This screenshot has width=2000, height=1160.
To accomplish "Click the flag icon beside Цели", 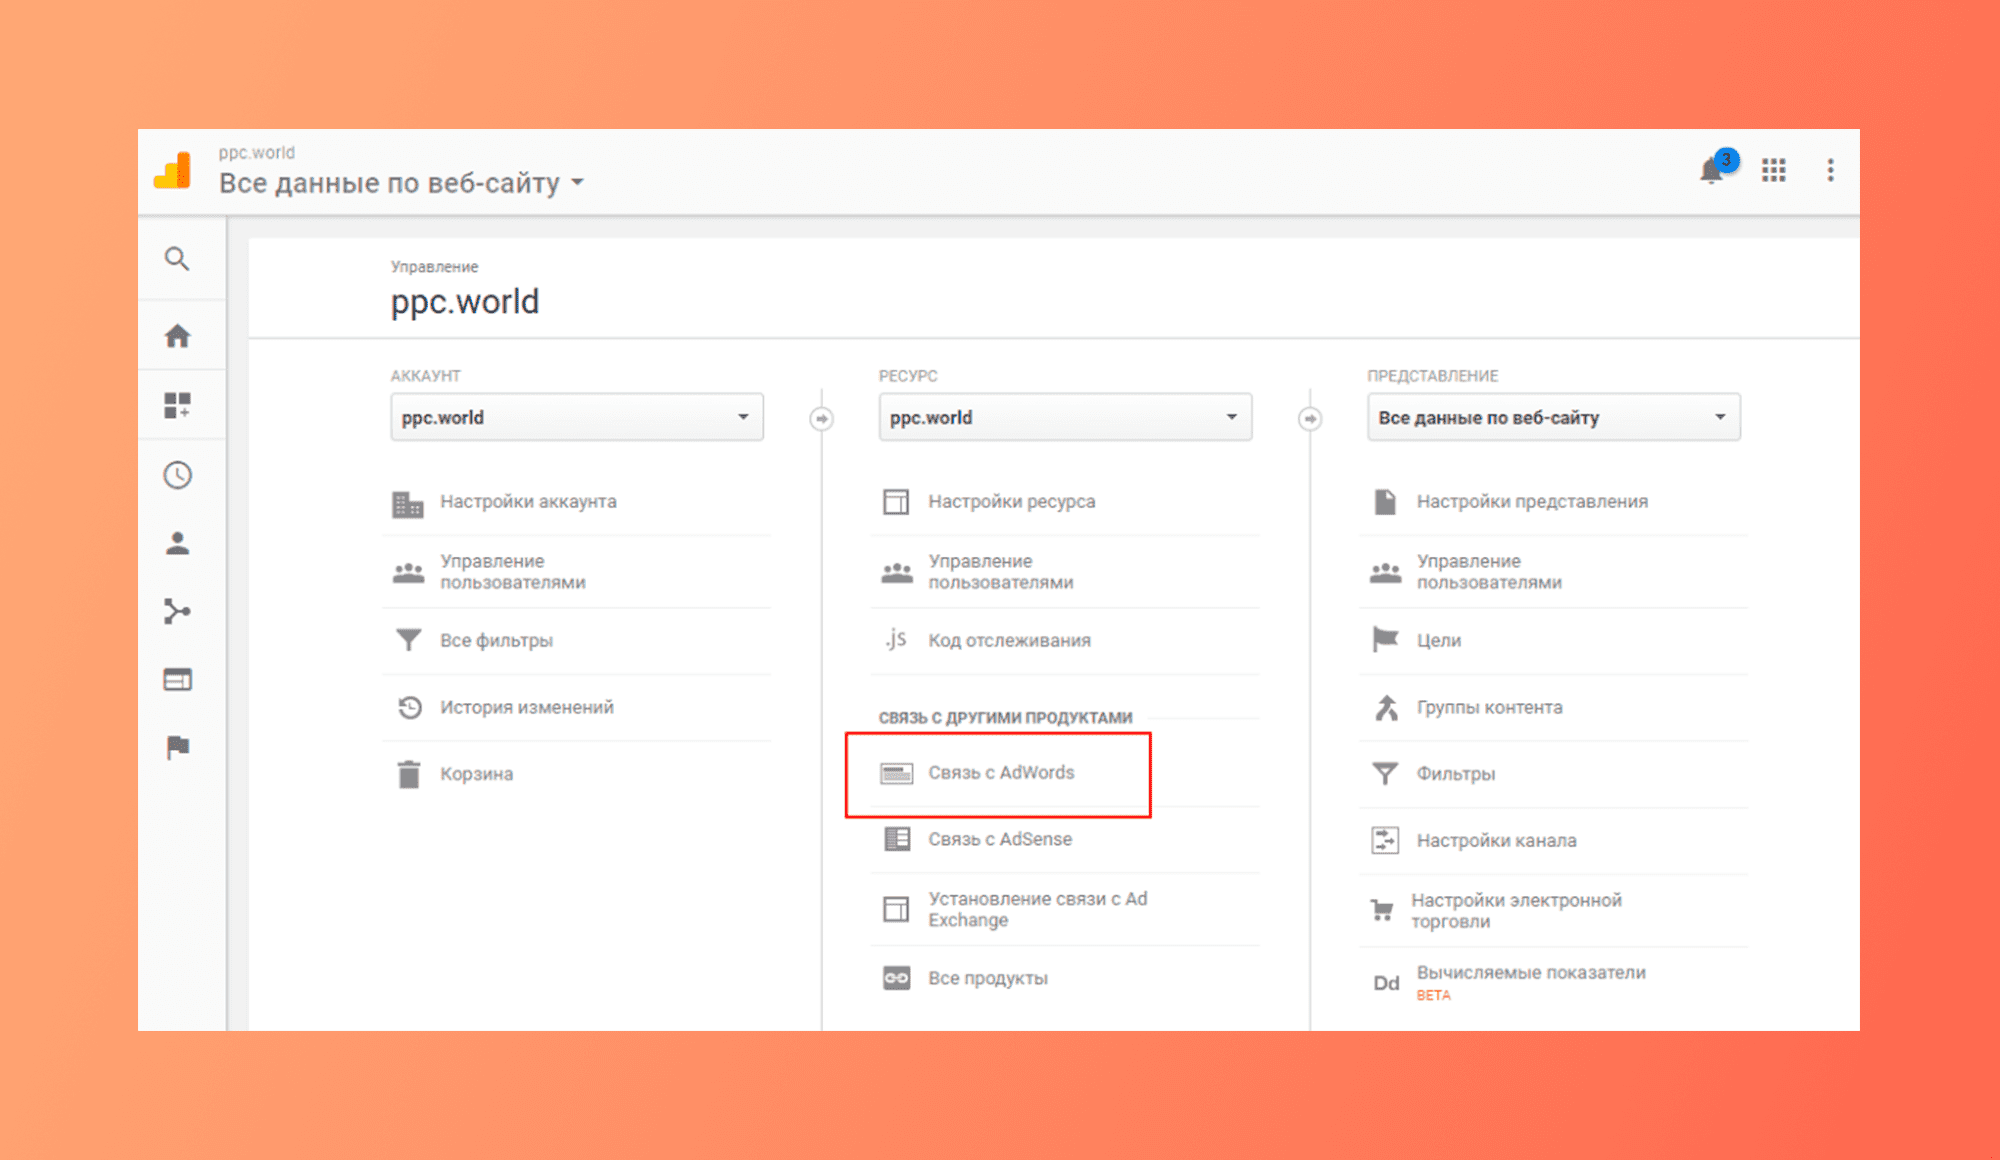I will point(1385,640).
